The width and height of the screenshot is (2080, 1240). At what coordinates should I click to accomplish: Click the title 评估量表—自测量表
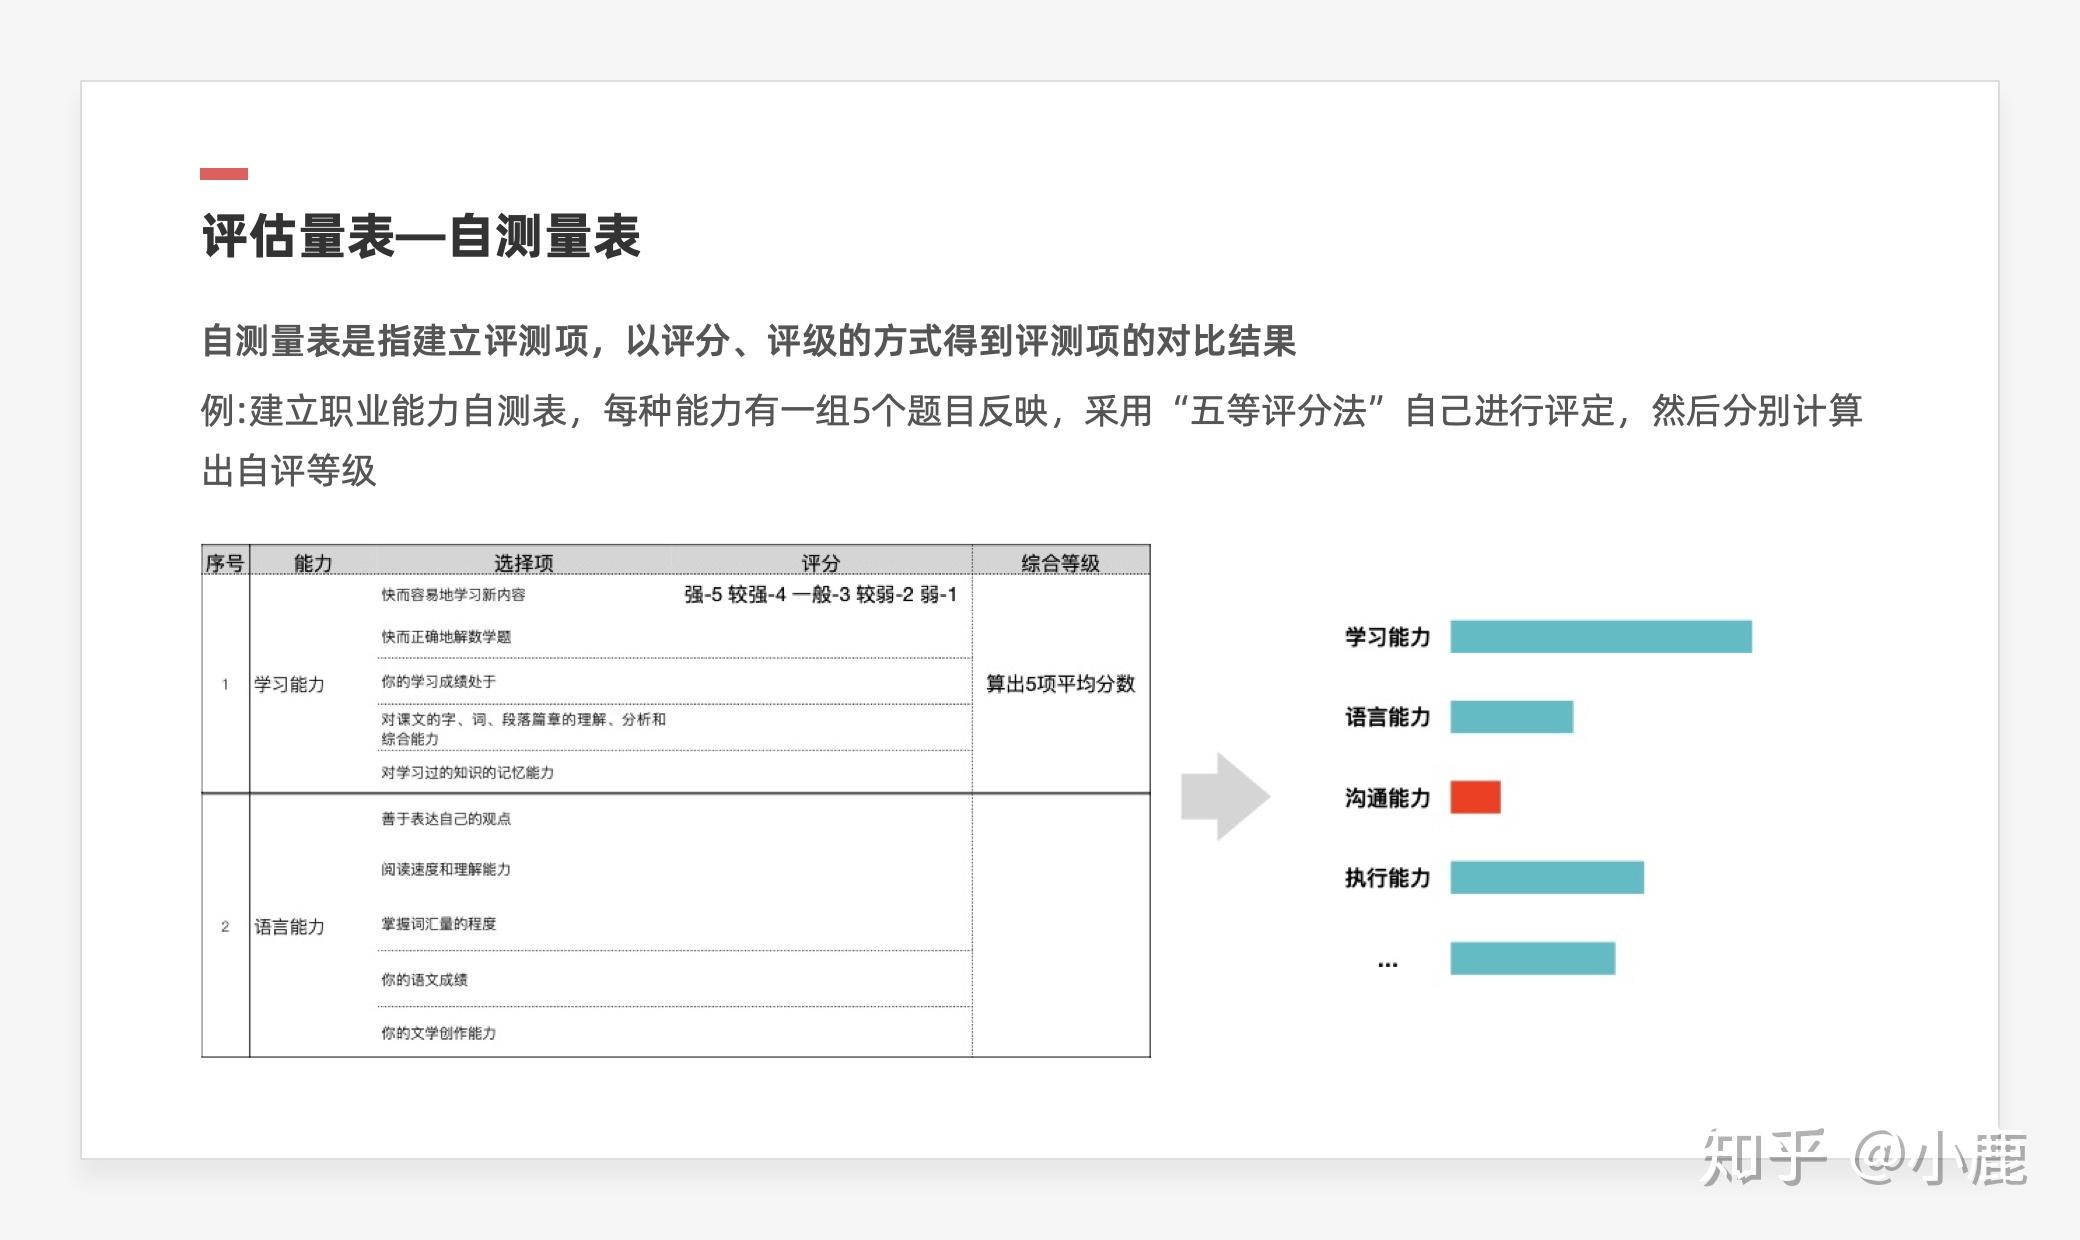click(x=421, y=237)
